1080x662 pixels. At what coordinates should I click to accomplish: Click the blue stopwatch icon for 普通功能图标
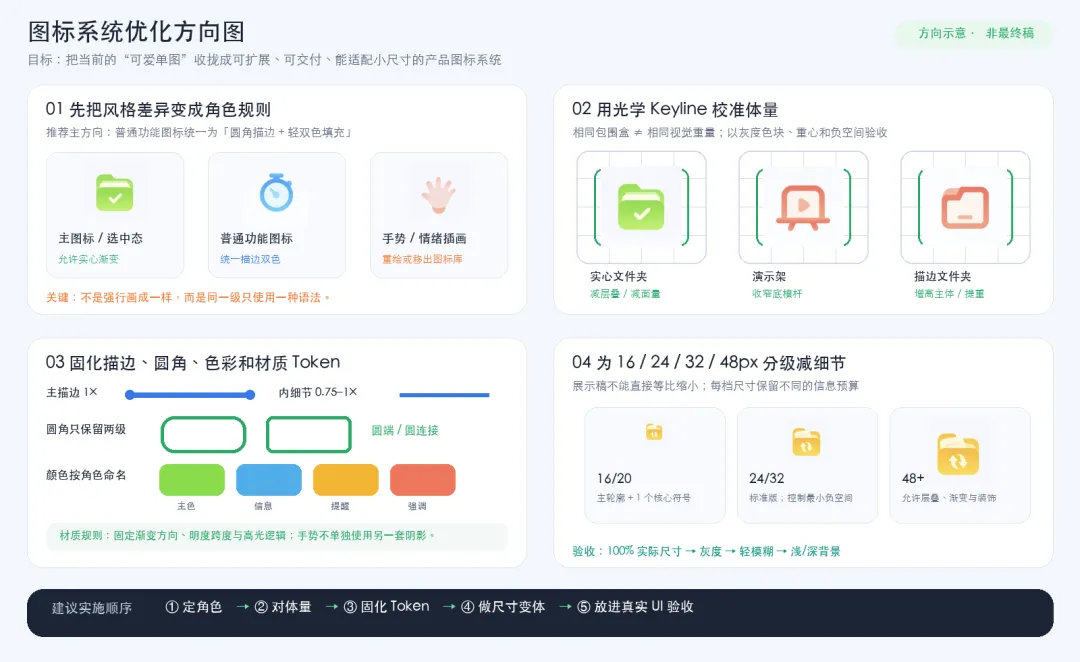click(276, 192)
